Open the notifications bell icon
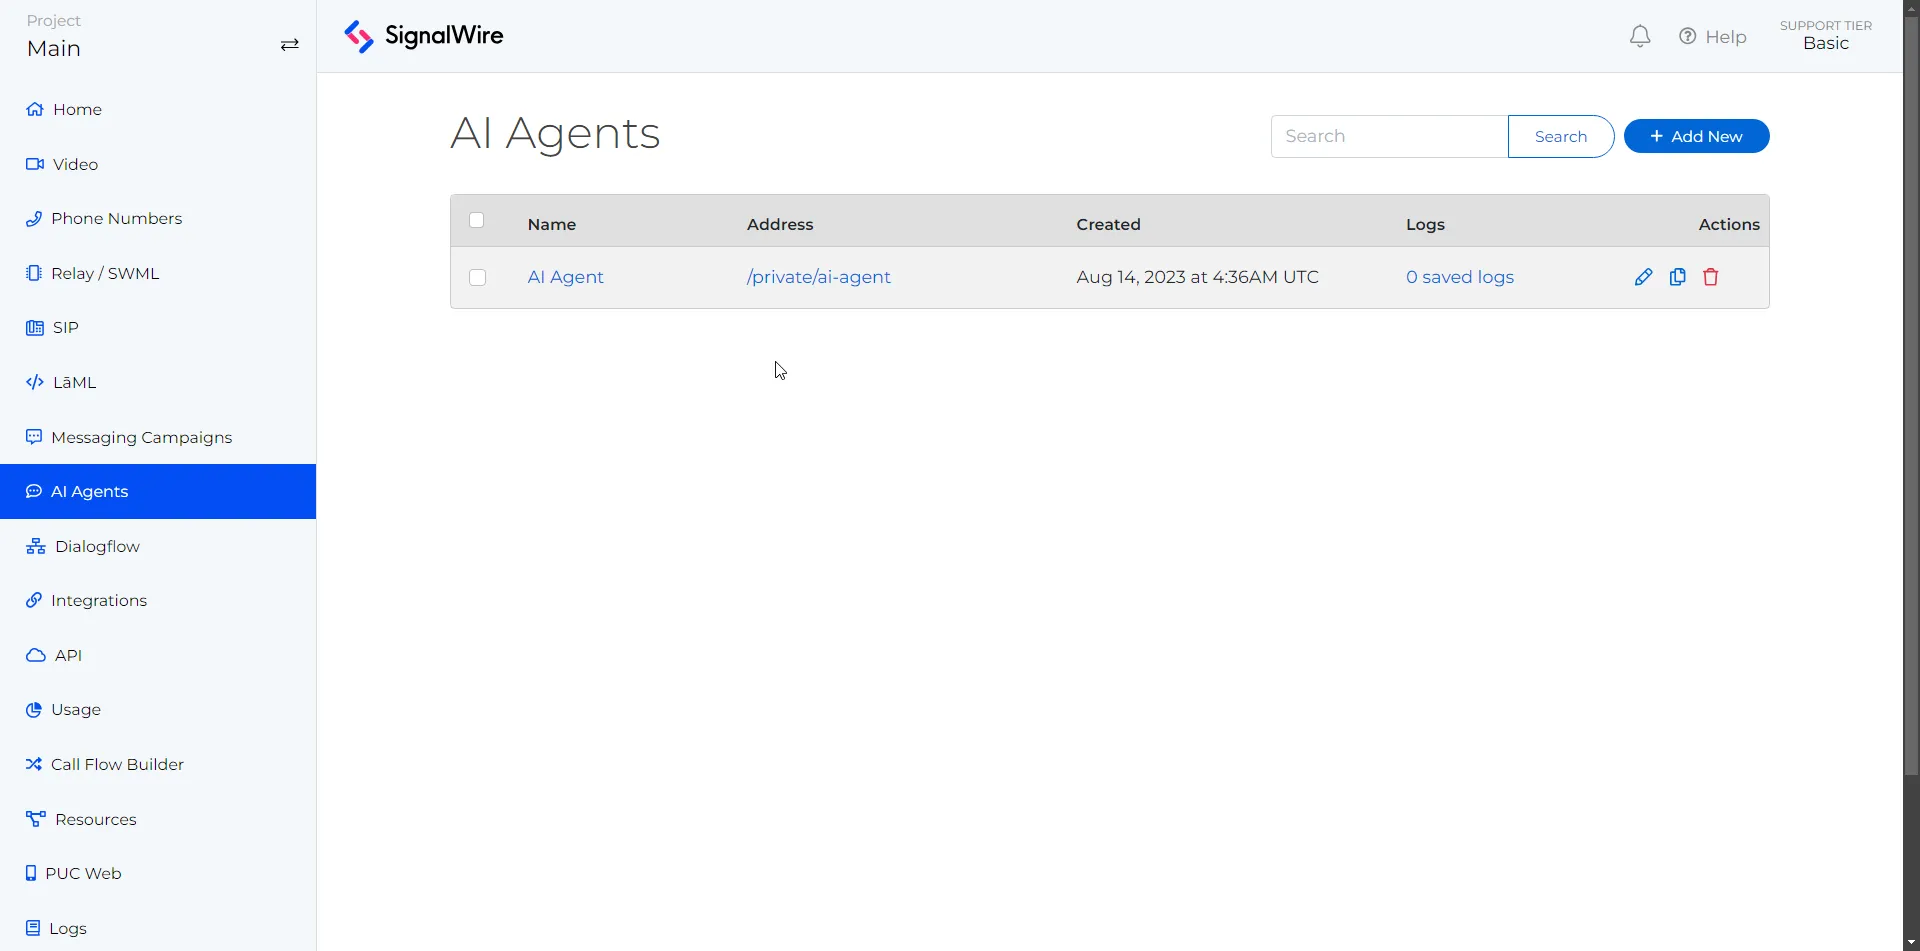Screen dimensions: 1920x951 click(x=1640, y=35)
